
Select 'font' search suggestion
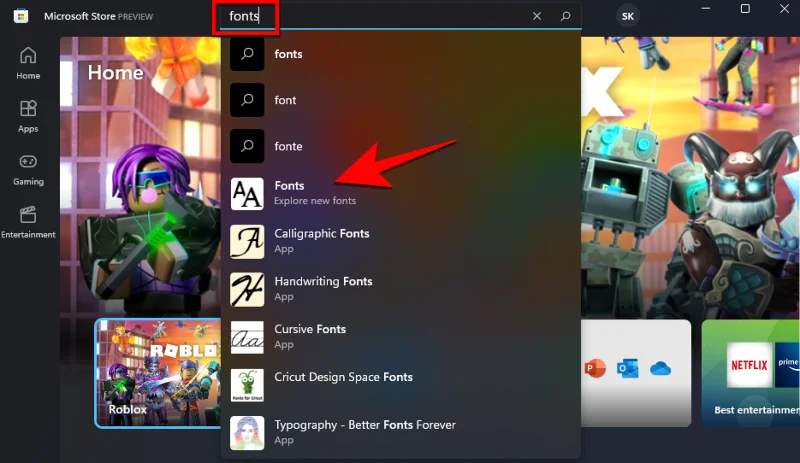pyautogui.click(x=401, y=100)
